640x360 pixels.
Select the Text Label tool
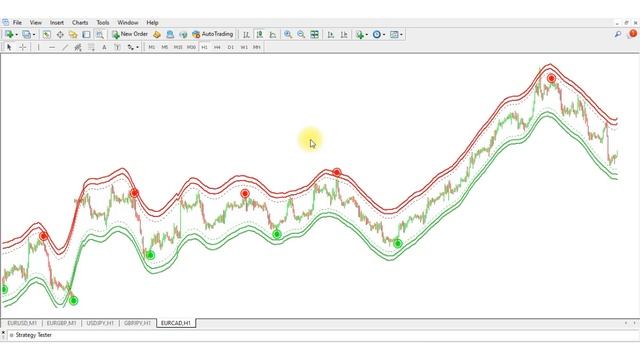(118, 47)
